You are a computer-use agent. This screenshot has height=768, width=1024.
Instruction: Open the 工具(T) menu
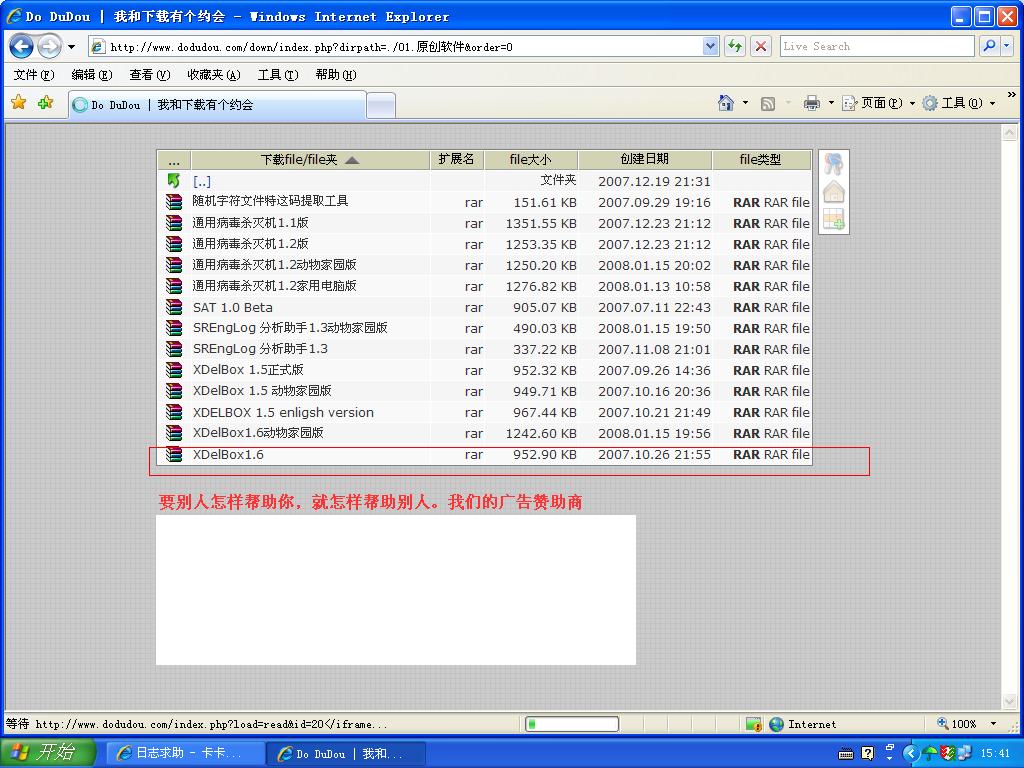click(278, 75)
